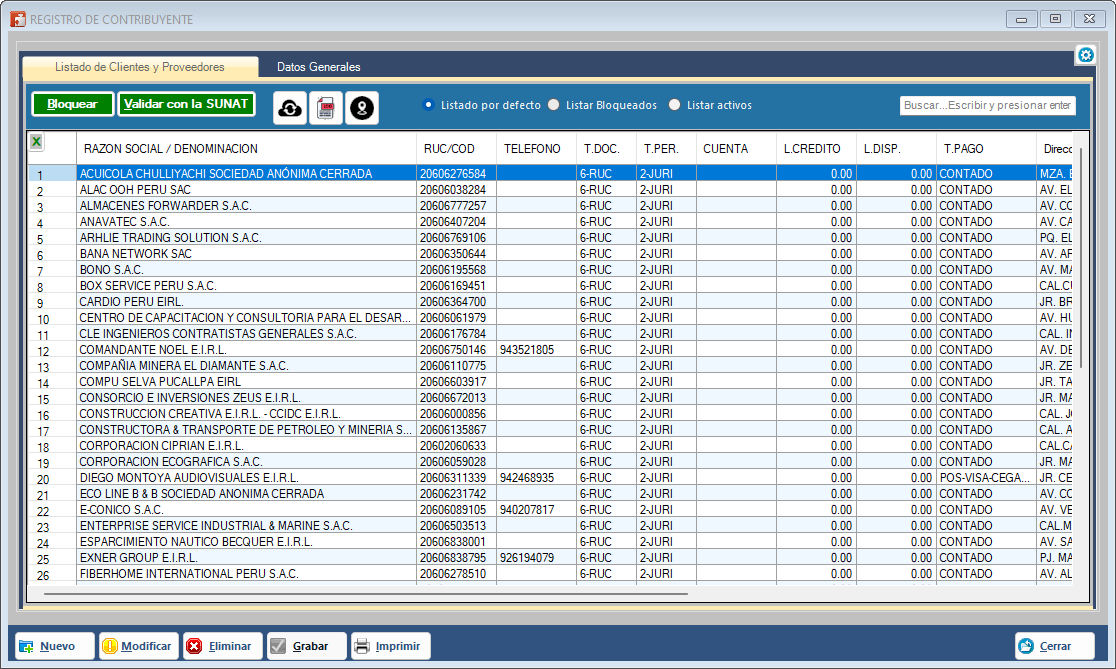Click RUC code 20602060633
Viewport: 1116px width, 669px height.
point(453,446)
